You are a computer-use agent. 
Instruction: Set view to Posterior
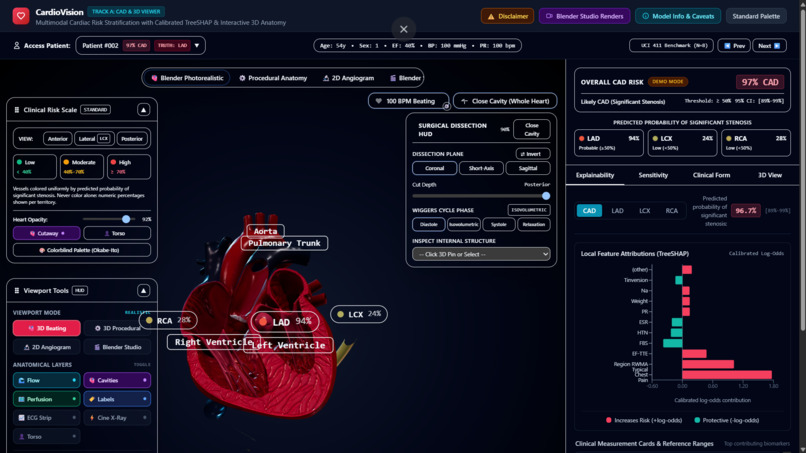[132, 139]
